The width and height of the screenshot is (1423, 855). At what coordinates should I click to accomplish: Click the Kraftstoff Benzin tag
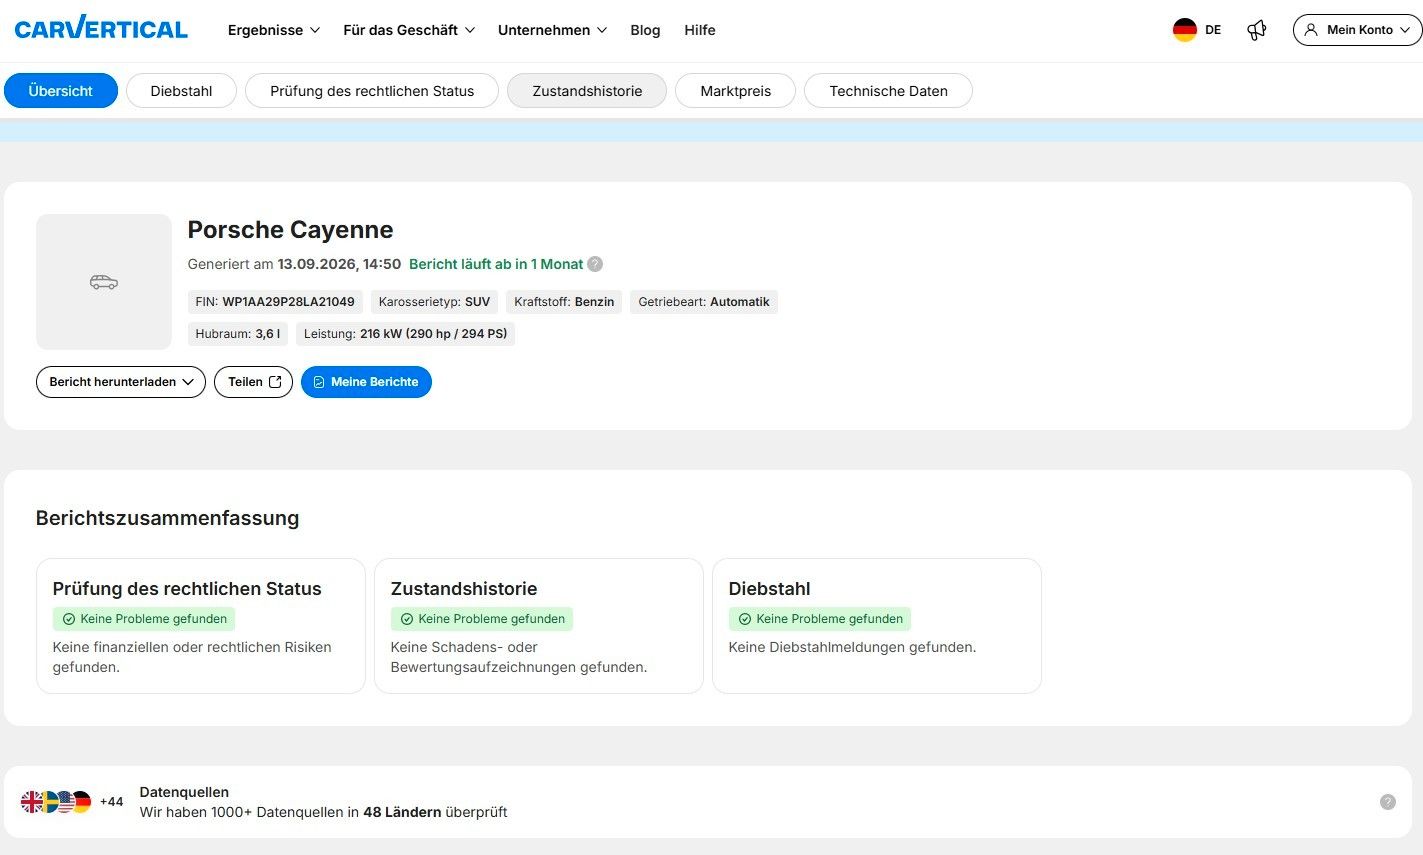(564, 302)
